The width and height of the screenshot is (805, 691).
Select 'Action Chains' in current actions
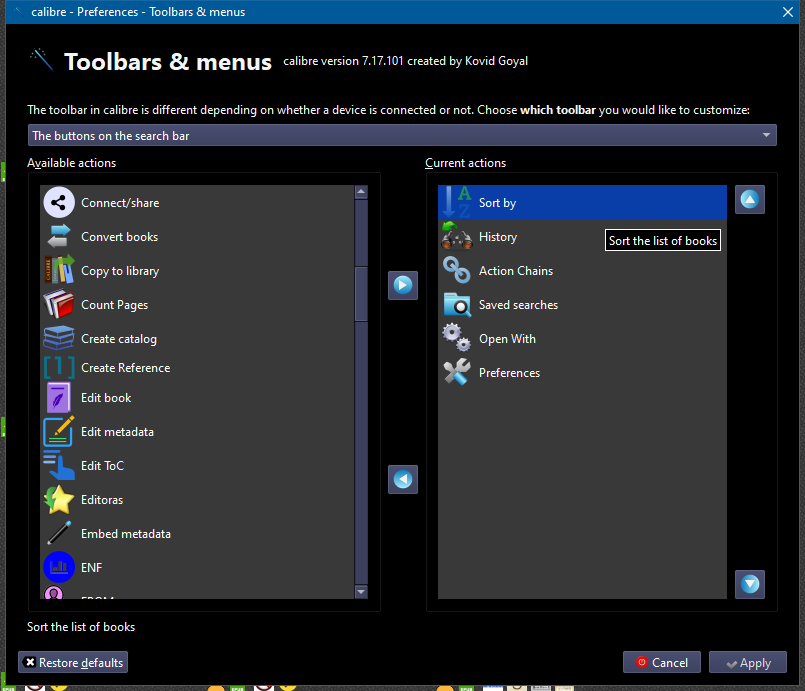582,270
